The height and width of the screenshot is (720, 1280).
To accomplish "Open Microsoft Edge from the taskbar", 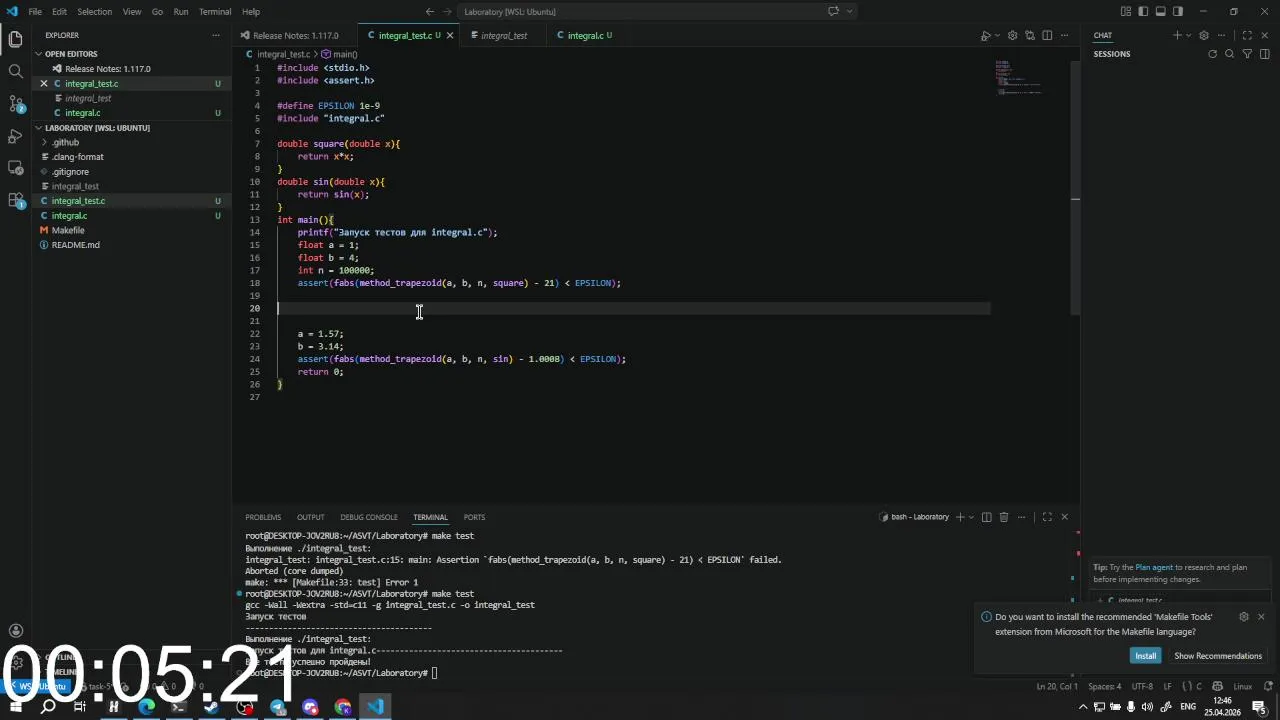I will pyautogui.click(x=146, y=707).
